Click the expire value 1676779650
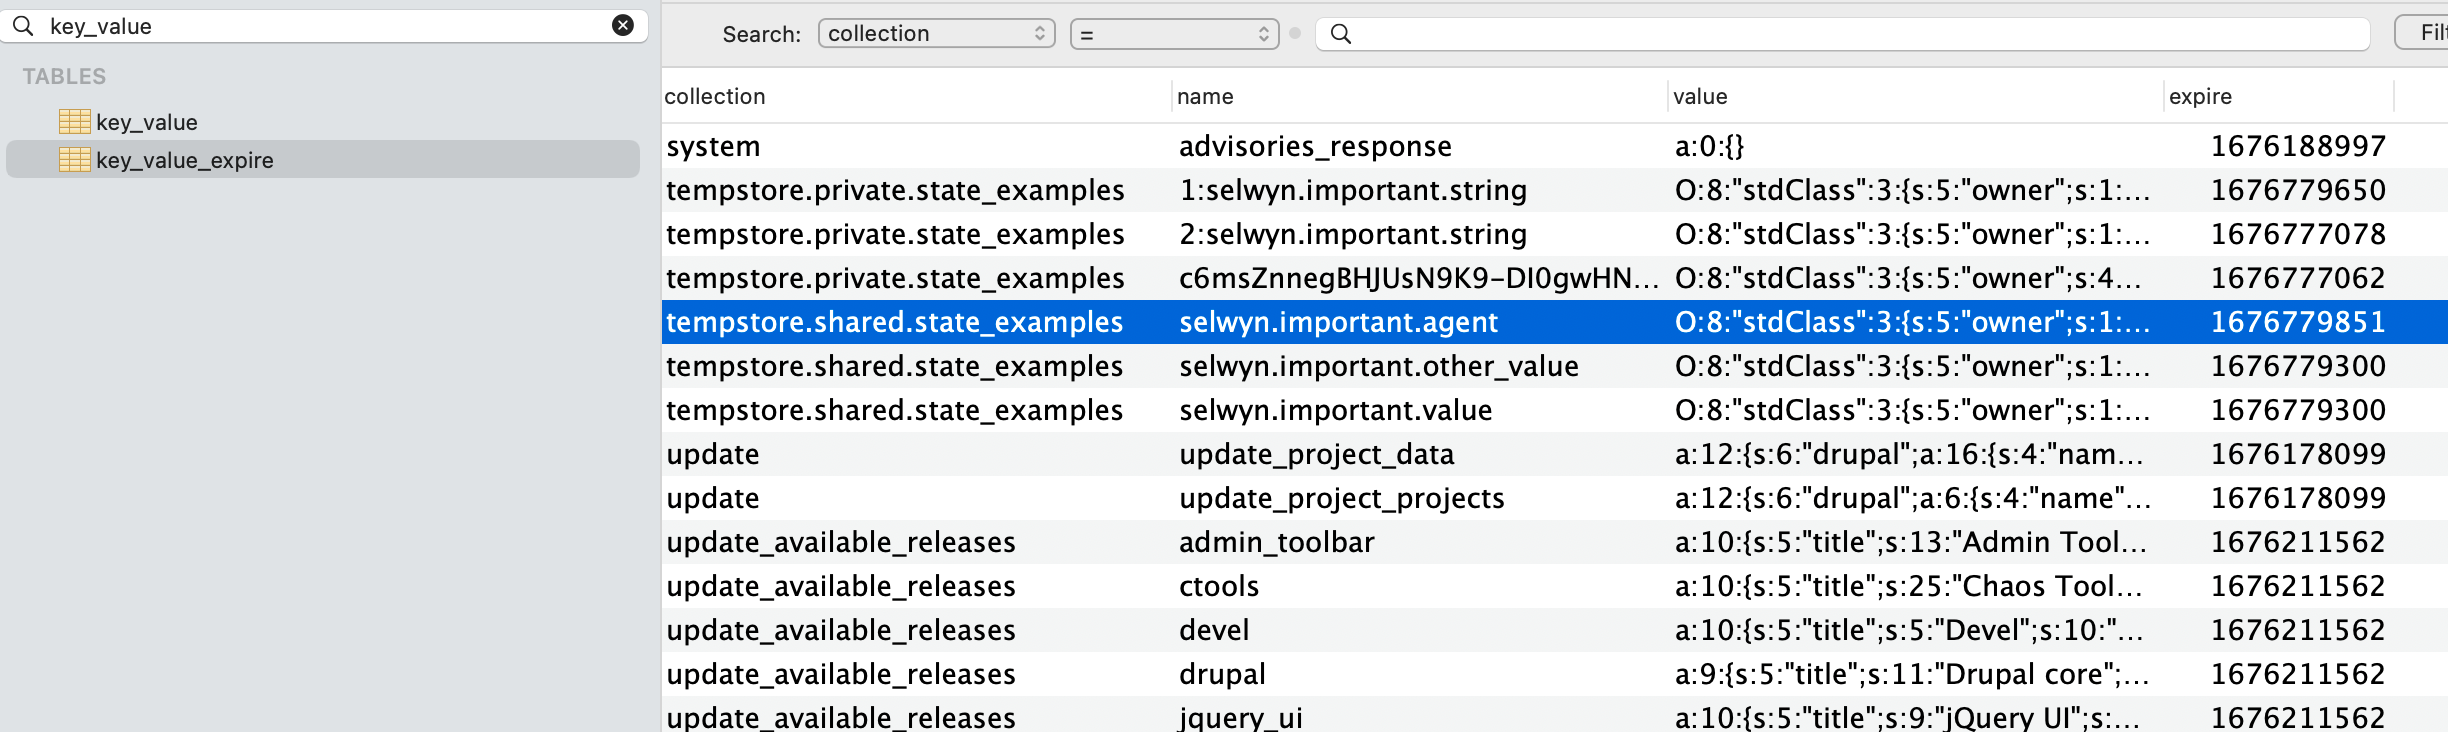 point(2298,190)
